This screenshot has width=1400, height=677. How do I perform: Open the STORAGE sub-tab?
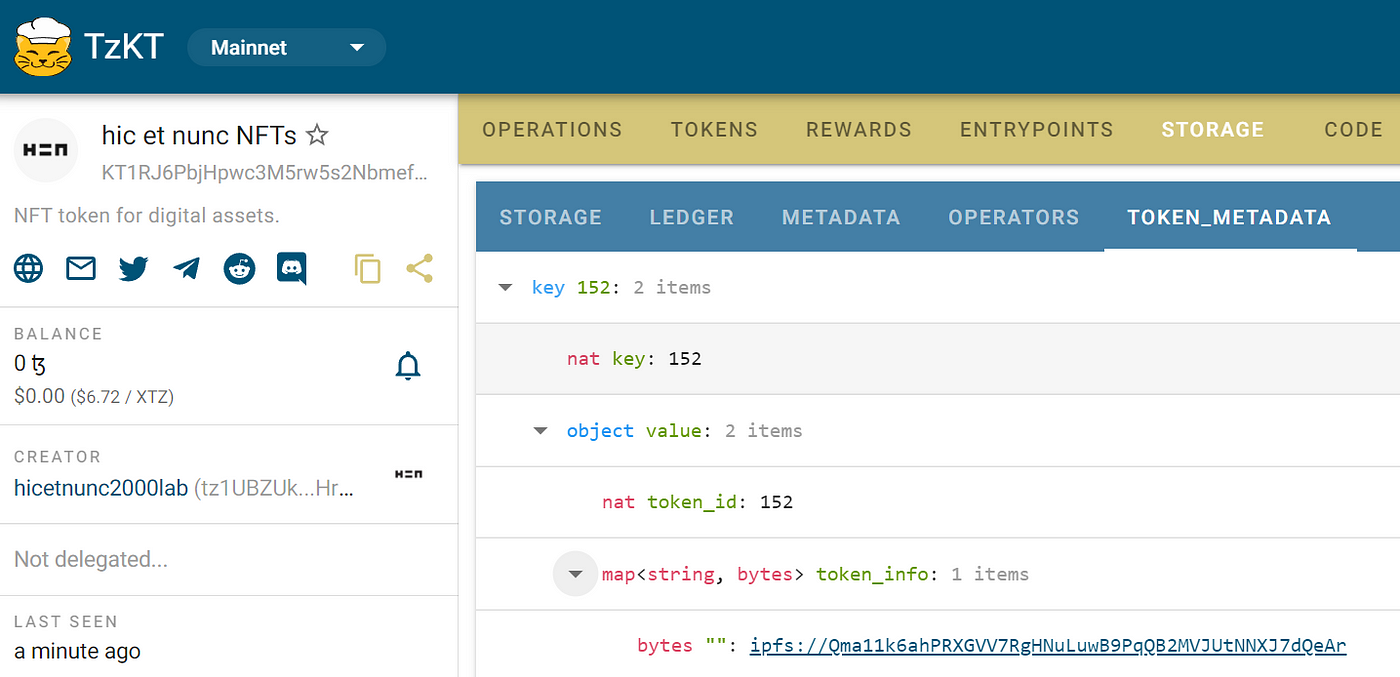click(551, 217)
